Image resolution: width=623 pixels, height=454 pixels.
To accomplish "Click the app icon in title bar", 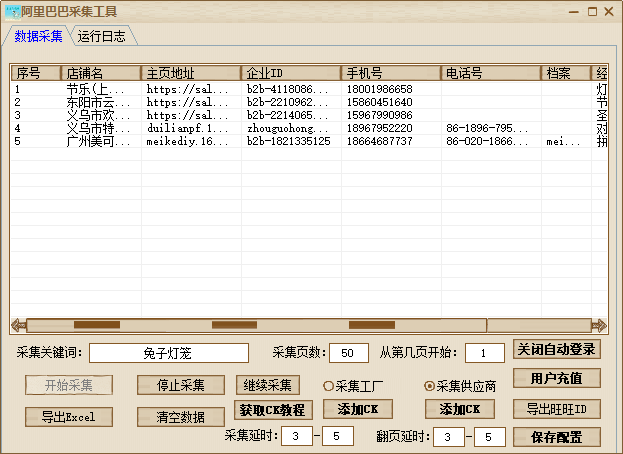I will coord(11,12).
